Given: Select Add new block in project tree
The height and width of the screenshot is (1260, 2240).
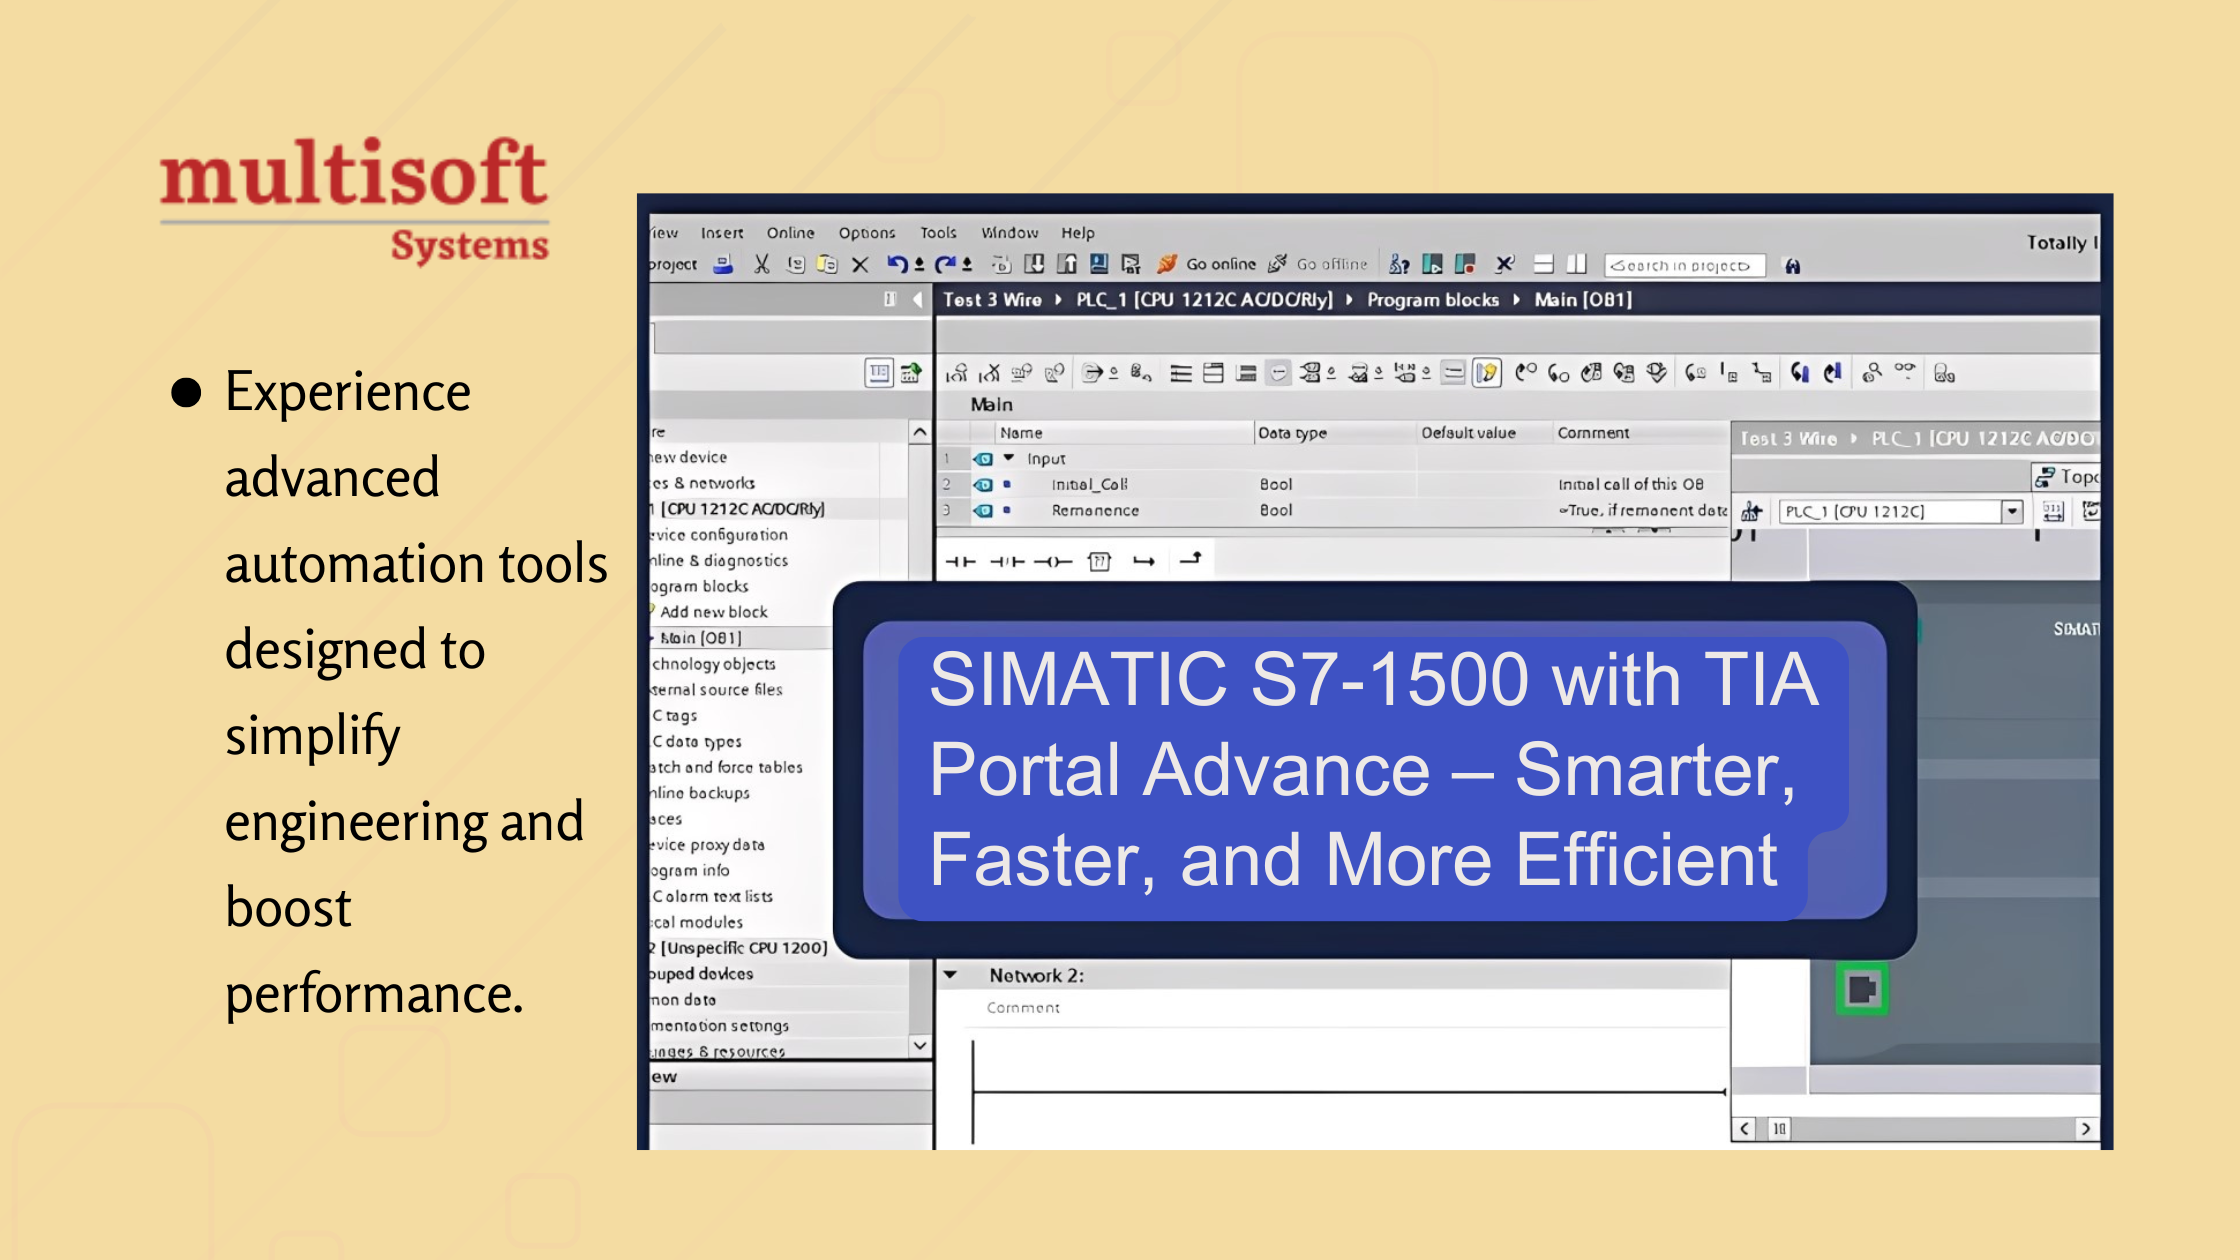Looking at the screenshot, I should 713,612.
